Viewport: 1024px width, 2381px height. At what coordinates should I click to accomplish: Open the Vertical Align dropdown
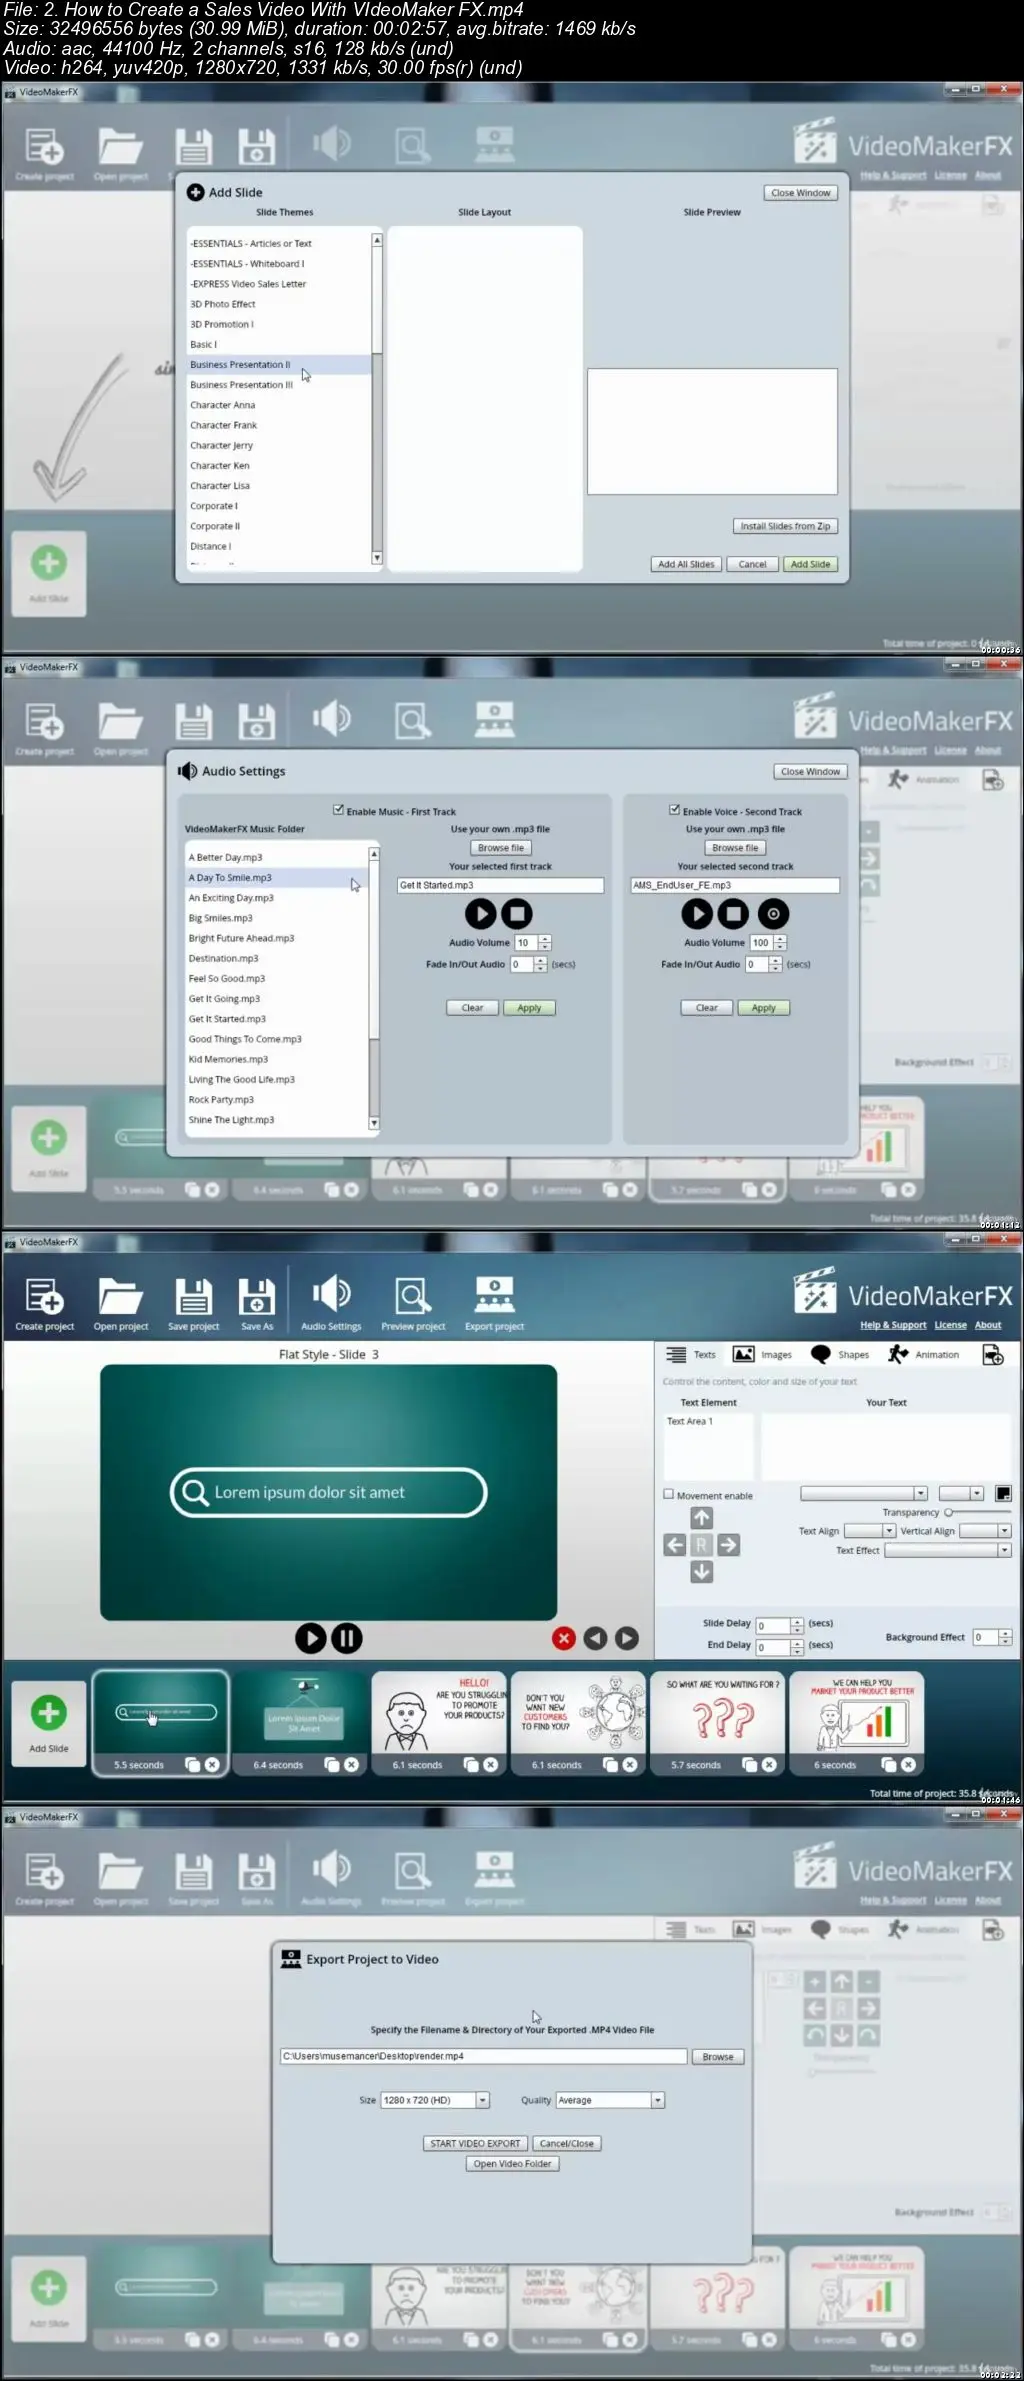click(x=985, y=1531)
